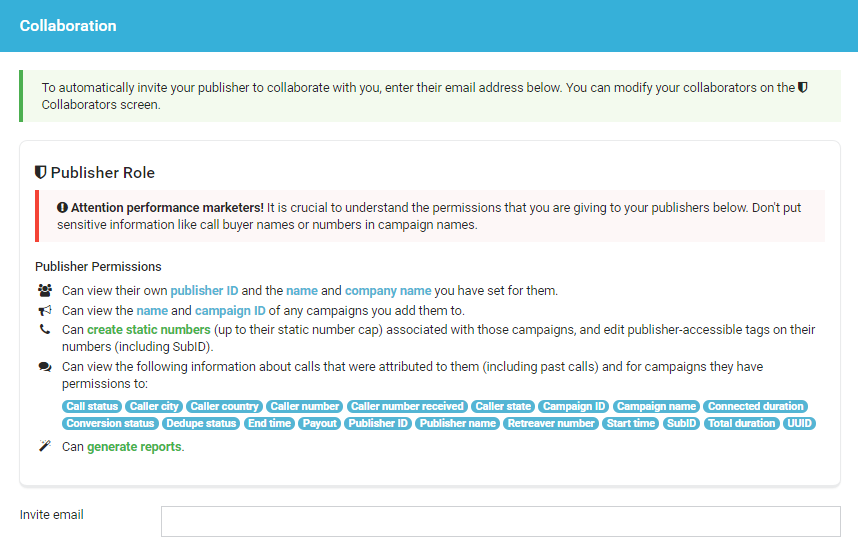Click the magic wand reports icon
Image resolution: width=858 pixels, height=544 pixels.
[45, 446]
